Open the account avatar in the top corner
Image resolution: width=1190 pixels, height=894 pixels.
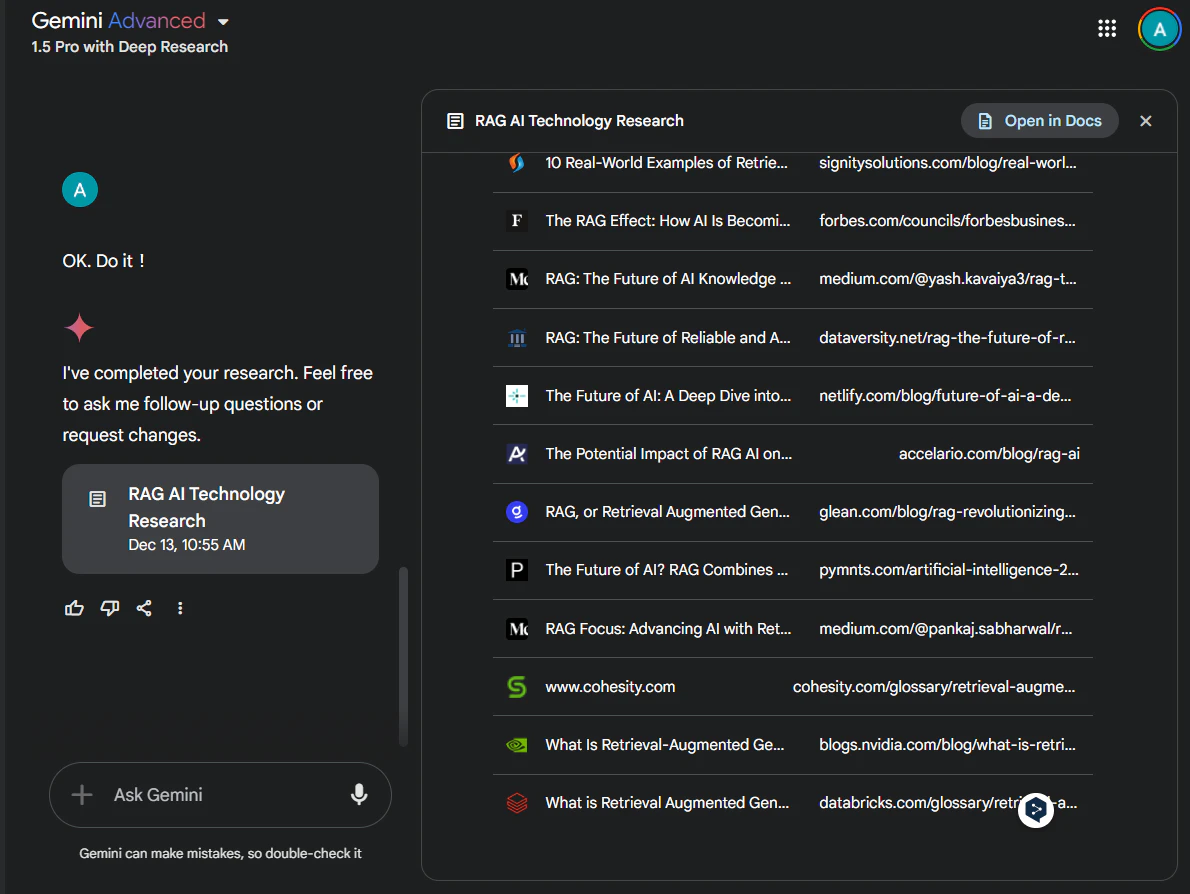pyautogui.click(x=1159, y=30)
